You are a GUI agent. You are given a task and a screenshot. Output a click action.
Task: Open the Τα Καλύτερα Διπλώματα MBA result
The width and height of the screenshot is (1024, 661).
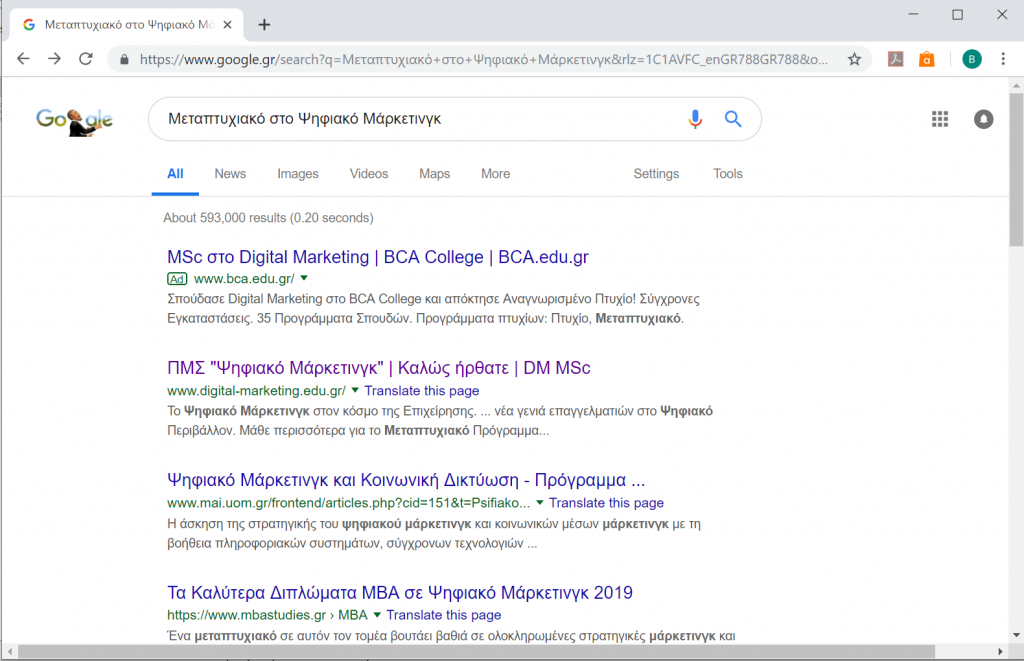coord(400,592)
